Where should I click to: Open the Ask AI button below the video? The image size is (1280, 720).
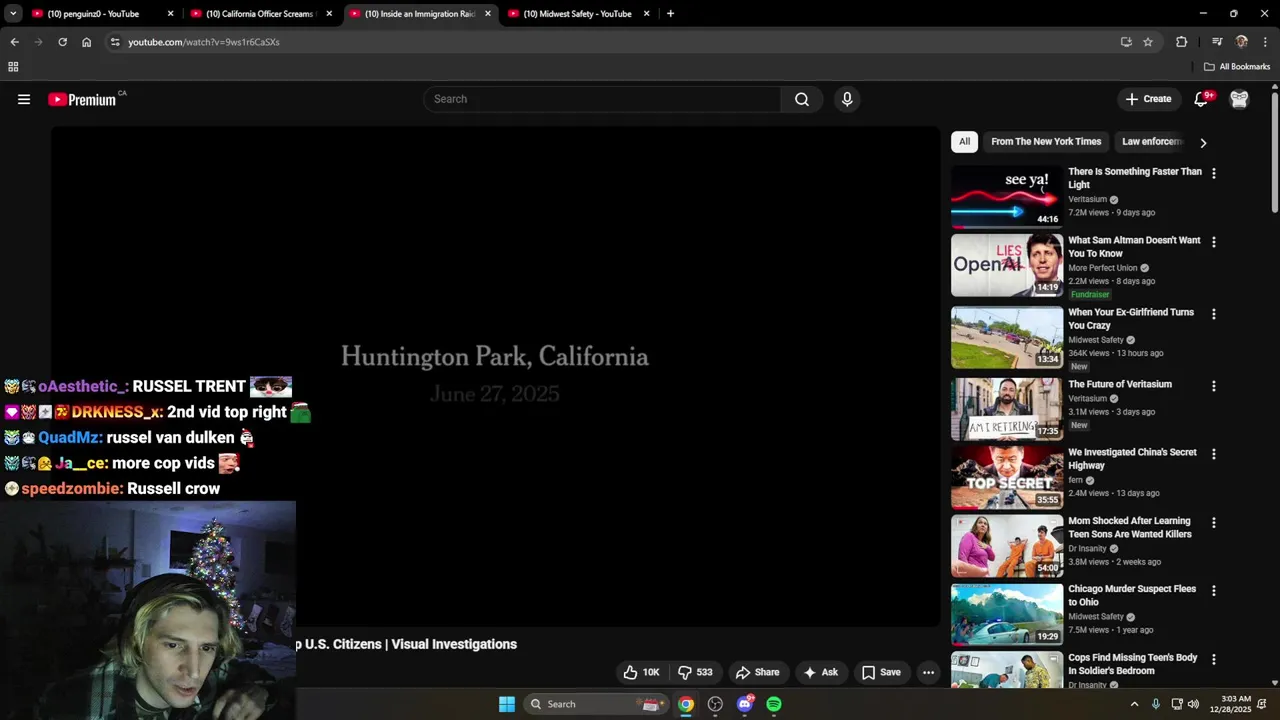pos(820,672)
